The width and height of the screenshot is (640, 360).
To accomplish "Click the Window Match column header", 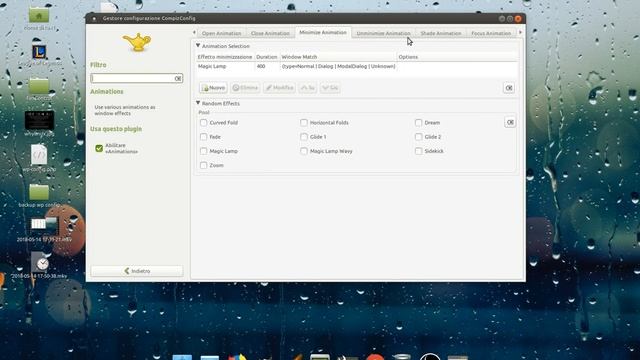I will [x=338, y=57].
